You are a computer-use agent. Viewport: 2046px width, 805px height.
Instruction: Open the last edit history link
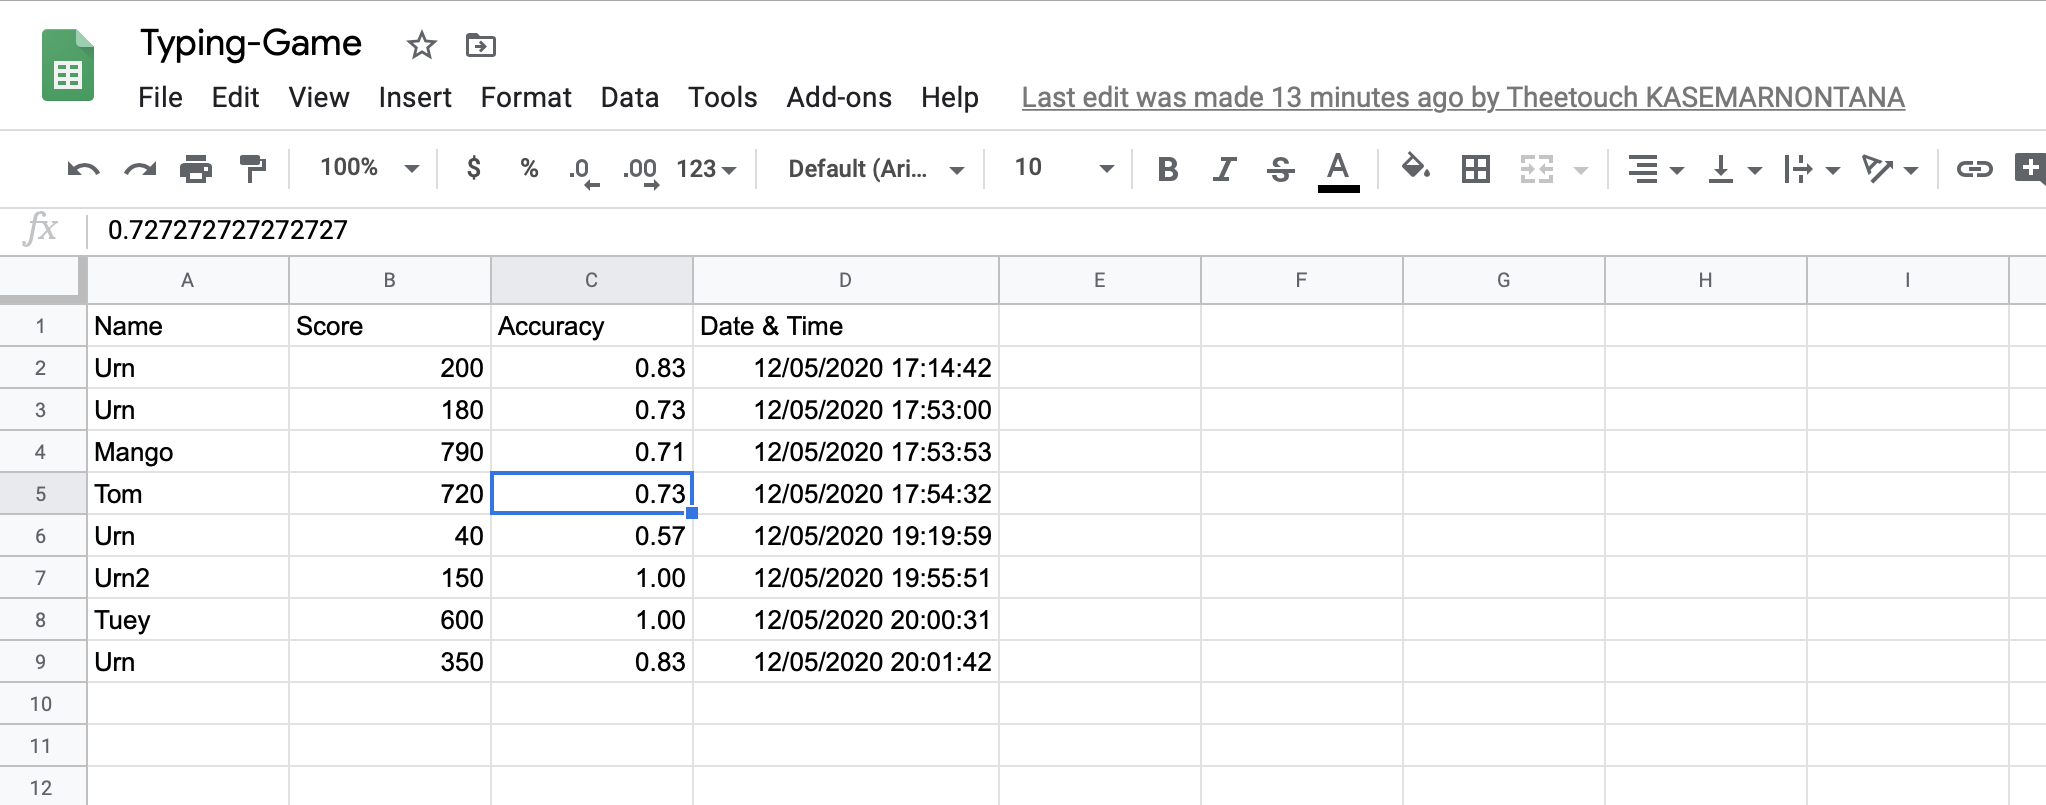1463,97
